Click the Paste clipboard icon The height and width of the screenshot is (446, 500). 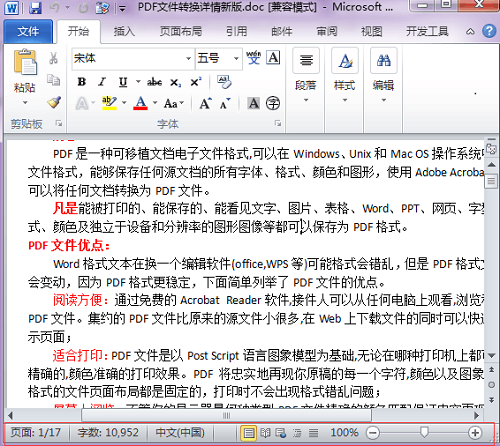coord(25,62)
